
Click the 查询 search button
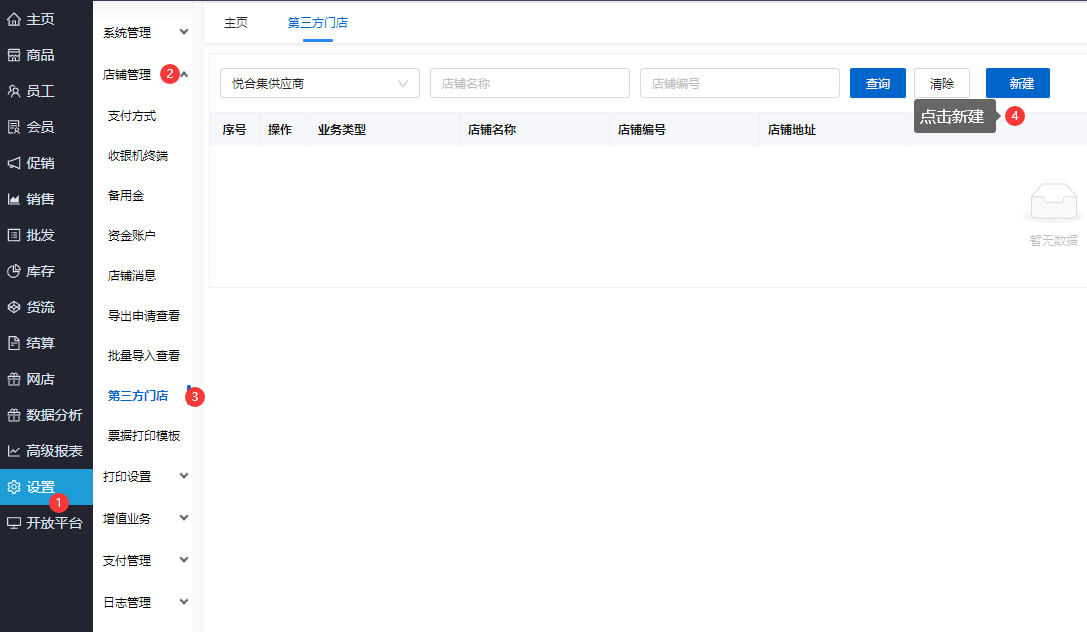pos(878,83)
